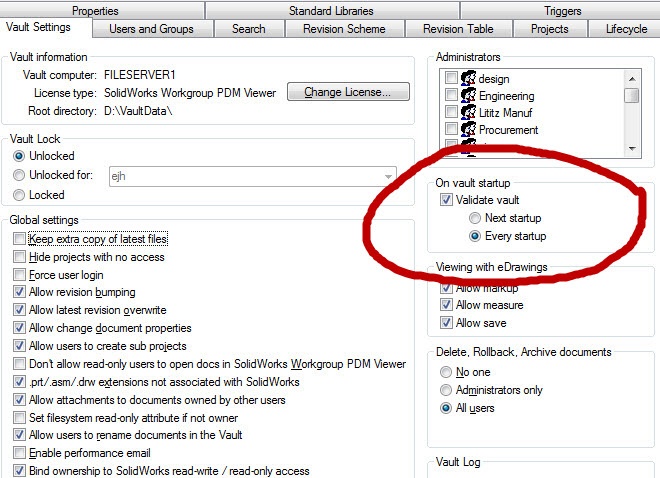This screenshot has height=478, width=660.
Task: Select Administrators only radio option
Action: [x=446, y=390]
